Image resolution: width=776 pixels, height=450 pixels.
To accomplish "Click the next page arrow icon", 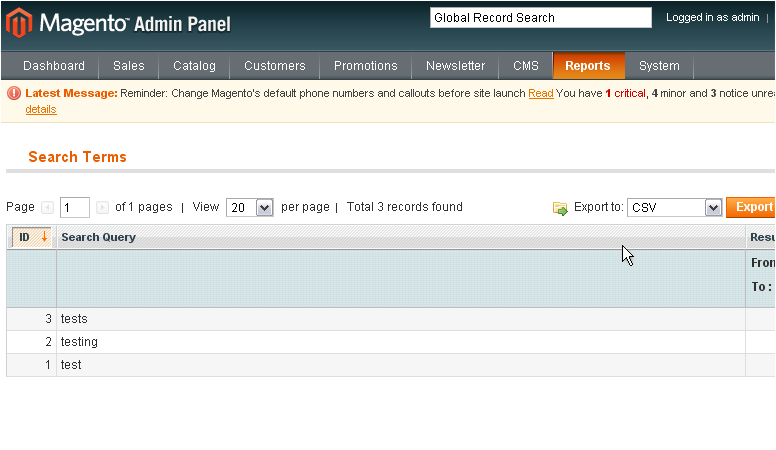I will coord(102,207).
